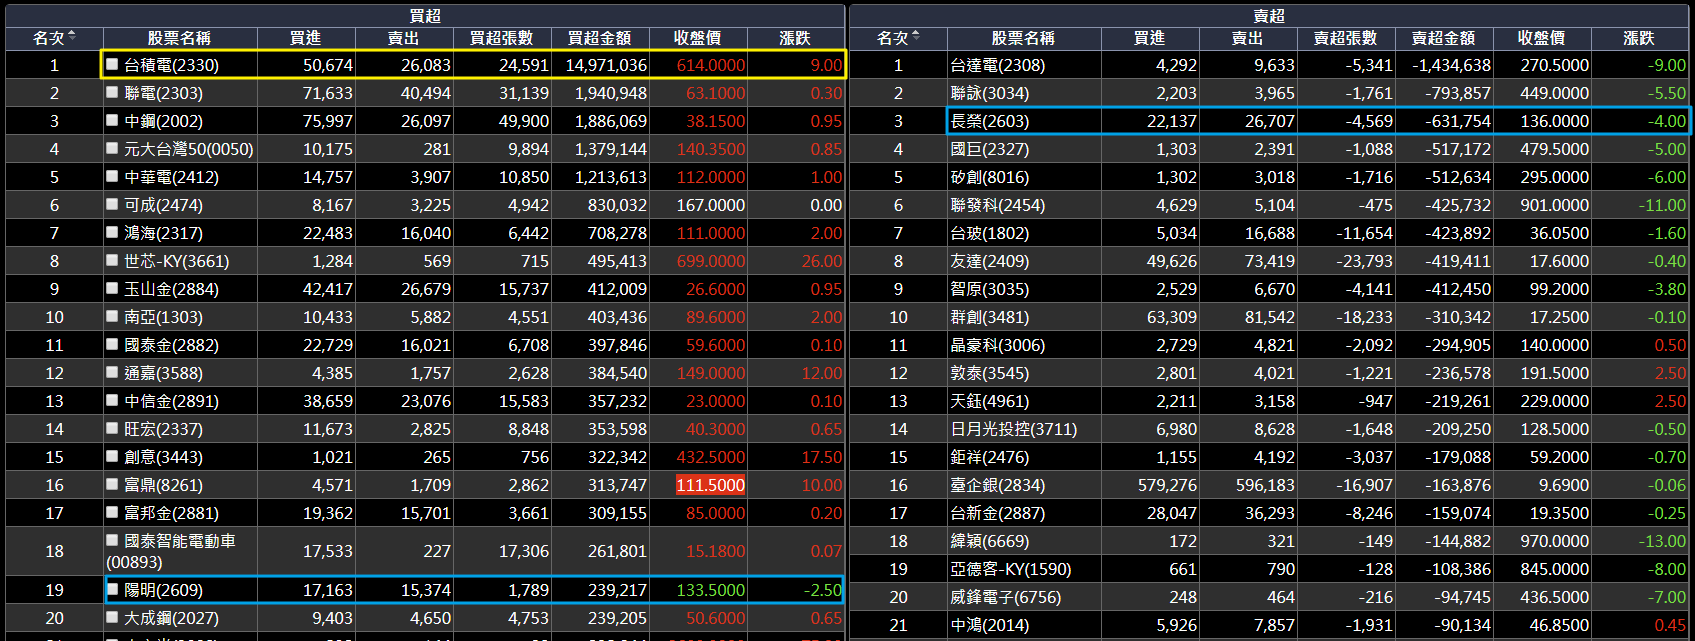Select highlighted closing price 111.5000
This screenshot has height=641, width=1695.
coord(711,485)
